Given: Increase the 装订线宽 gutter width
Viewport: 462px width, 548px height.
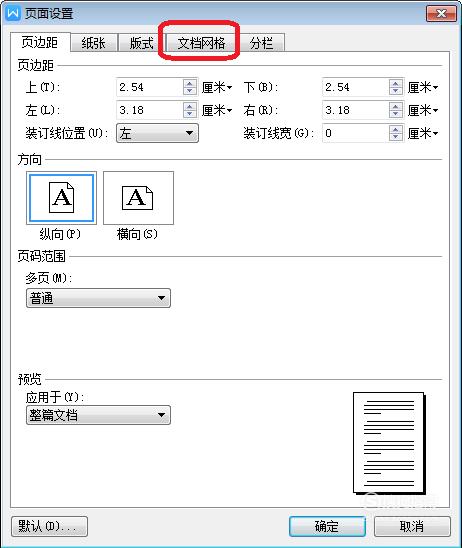Looking at the screenshot, I should pos(395,129).
